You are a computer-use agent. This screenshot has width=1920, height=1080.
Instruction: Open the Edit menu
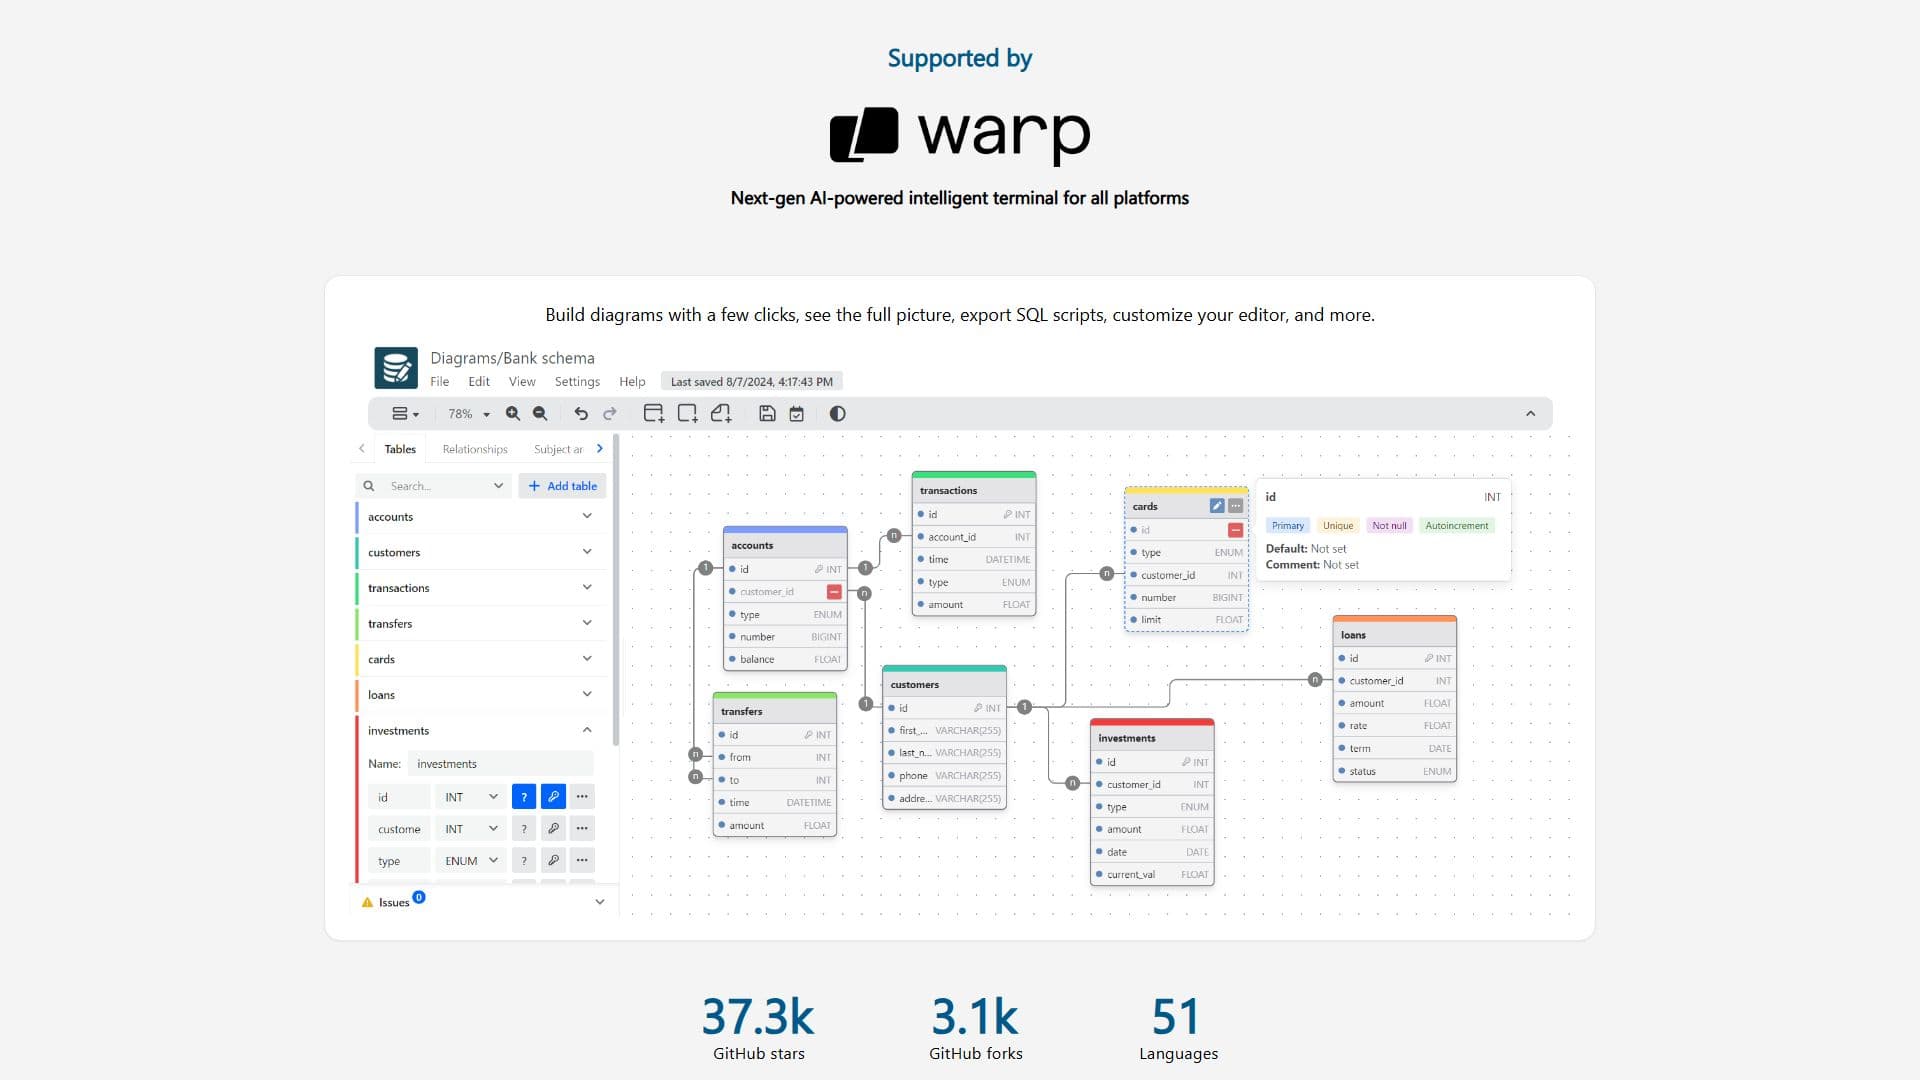(x=479, y=382)
